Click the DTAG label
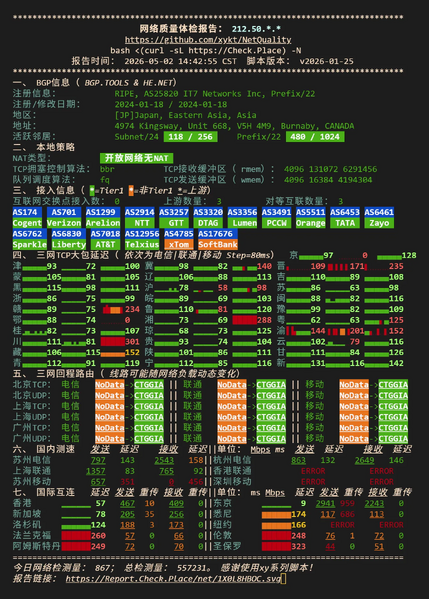This screenshot has height=599, width=429. pos(208,223)
